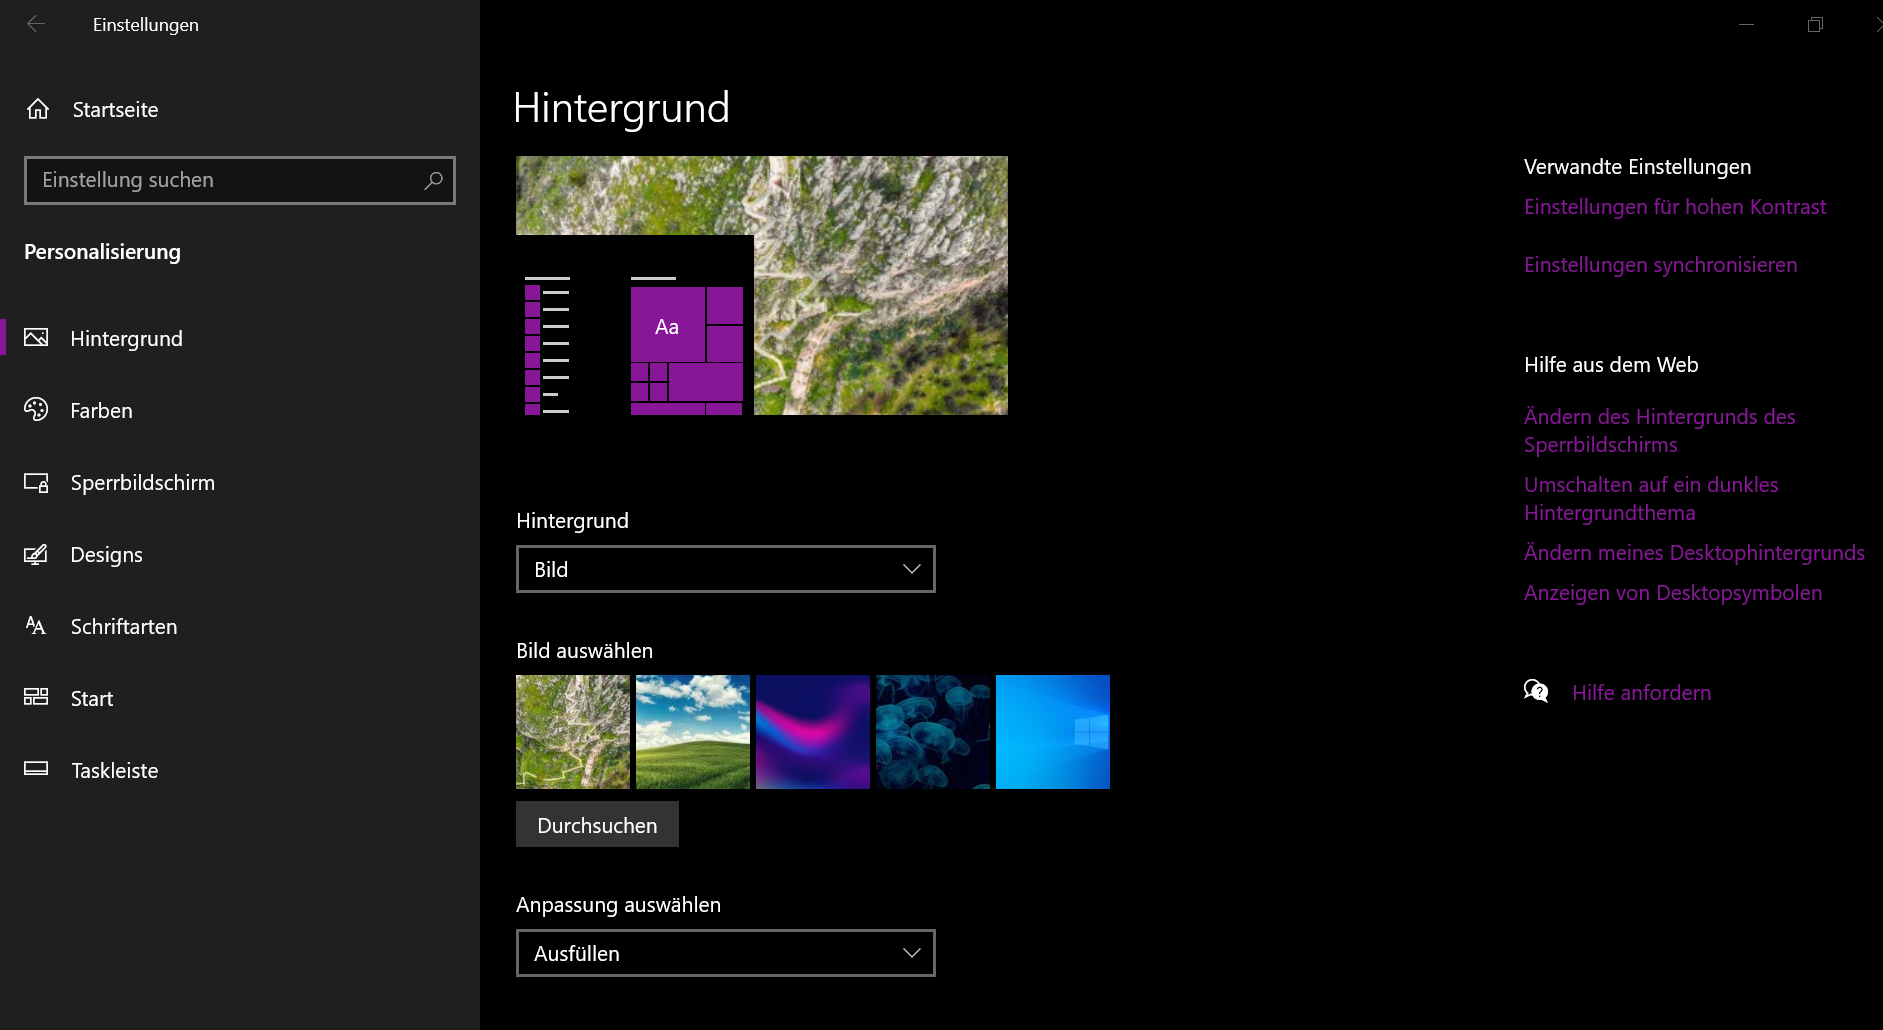
Task: Switch to the Designs page
Action: point(240,554)
